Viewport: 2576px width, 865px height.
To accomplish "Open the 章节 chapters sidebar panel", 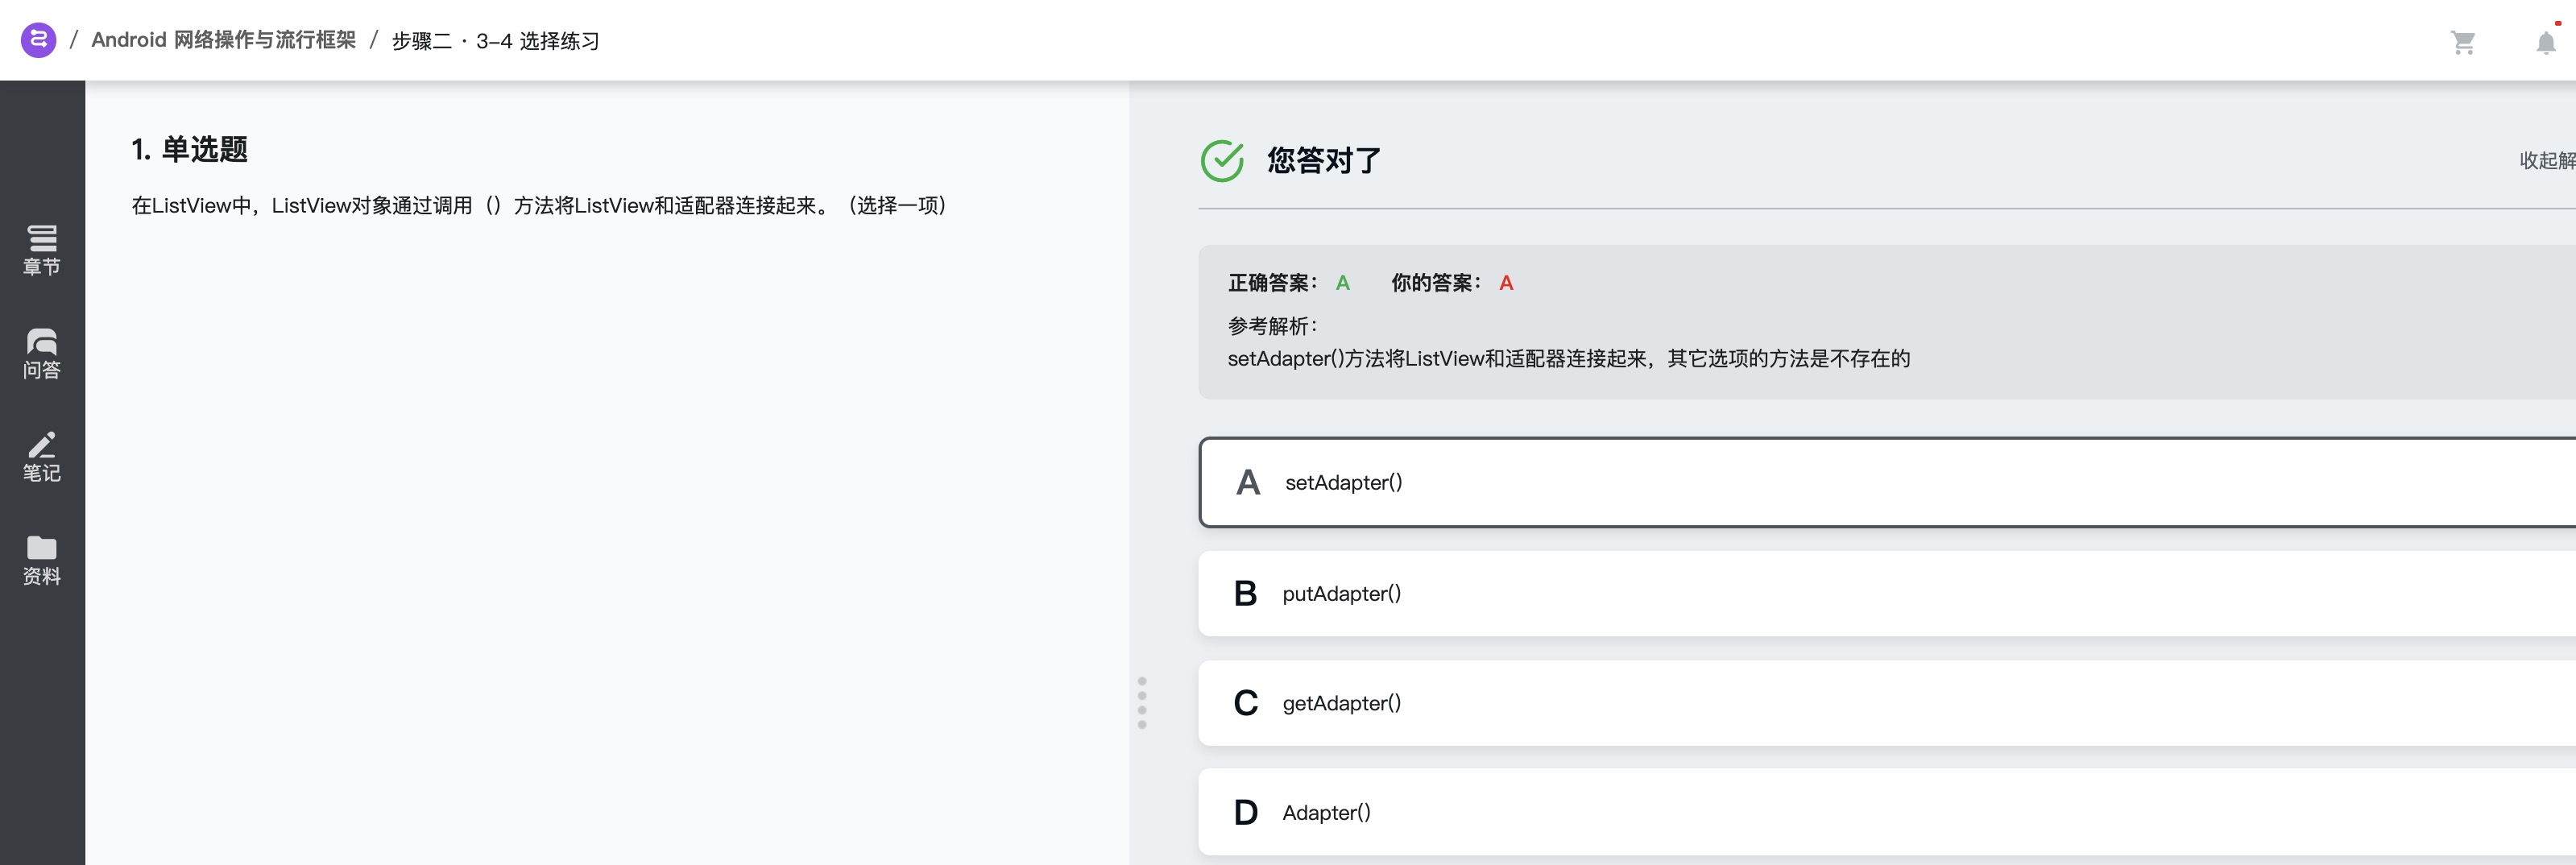I will tap(42, 250).
